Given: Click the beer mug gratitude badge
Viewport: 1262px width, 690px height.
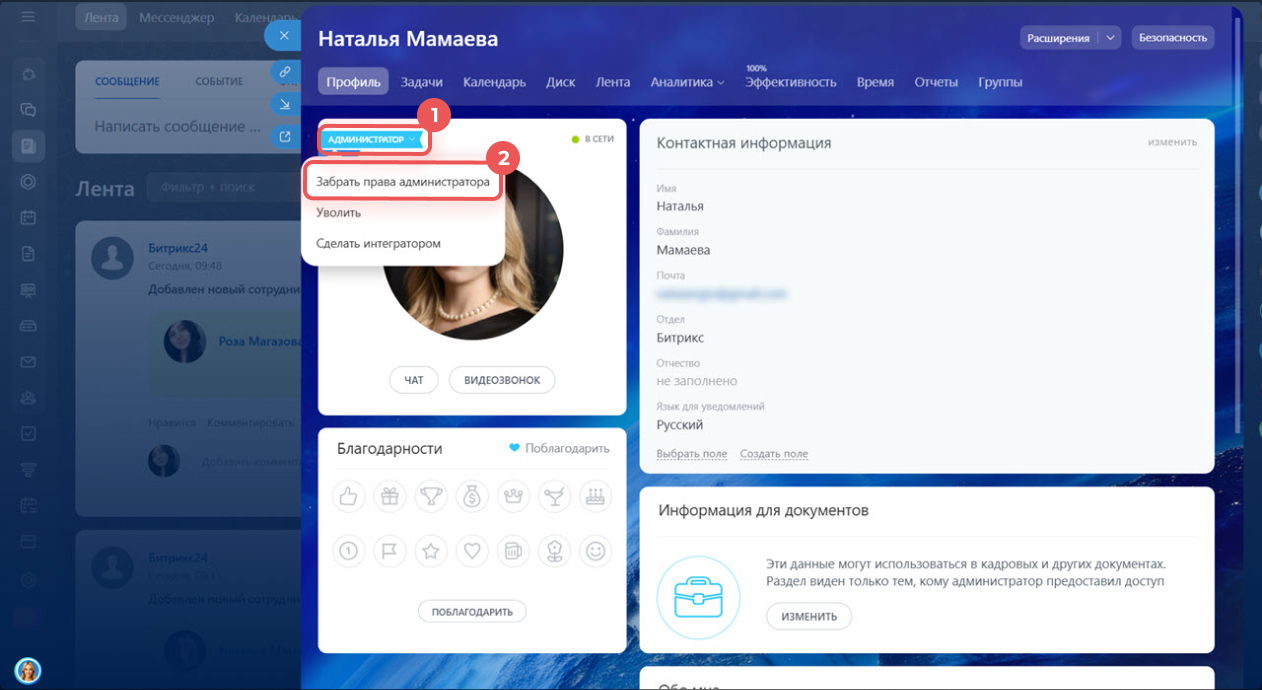Looking at the screenshot, I should tap(512, 550).
